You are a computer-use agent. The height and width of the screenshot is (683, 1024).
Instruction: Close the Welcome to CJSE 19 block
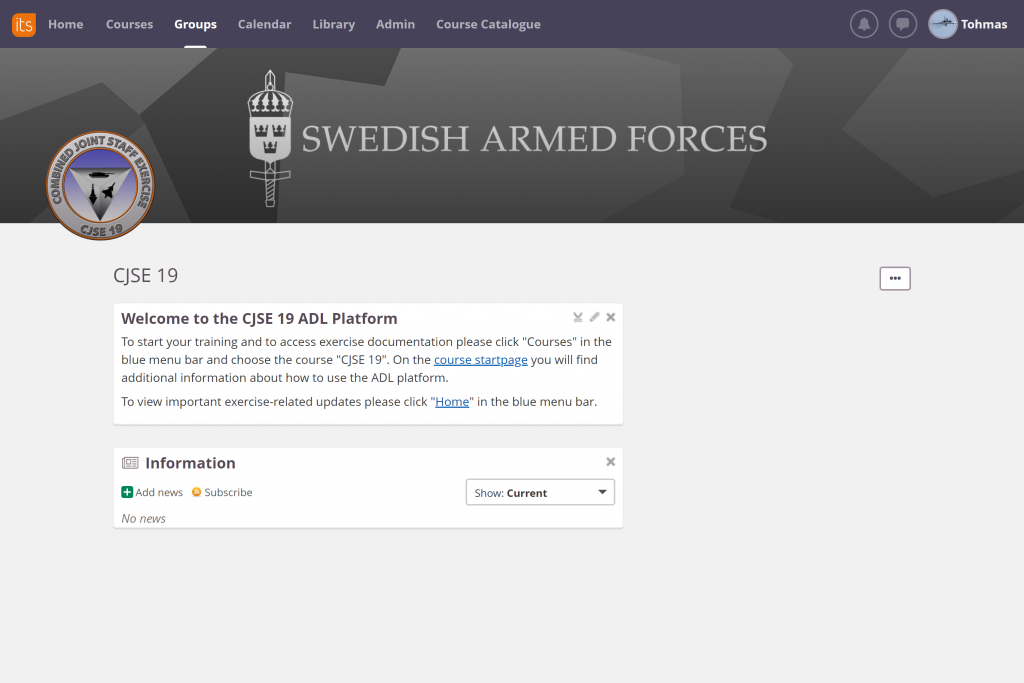coord(611,317)
